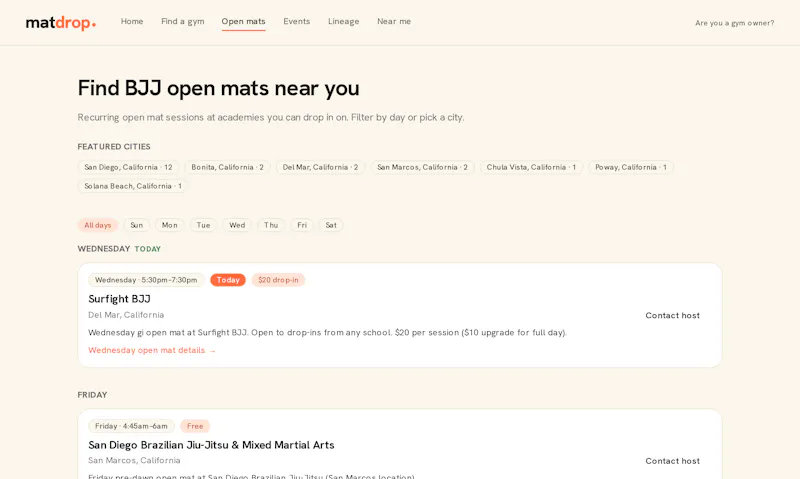The width and height of the screenshot is (800, 479).
Task: Select the Chula Vista, California city chip
Action: 531,167
